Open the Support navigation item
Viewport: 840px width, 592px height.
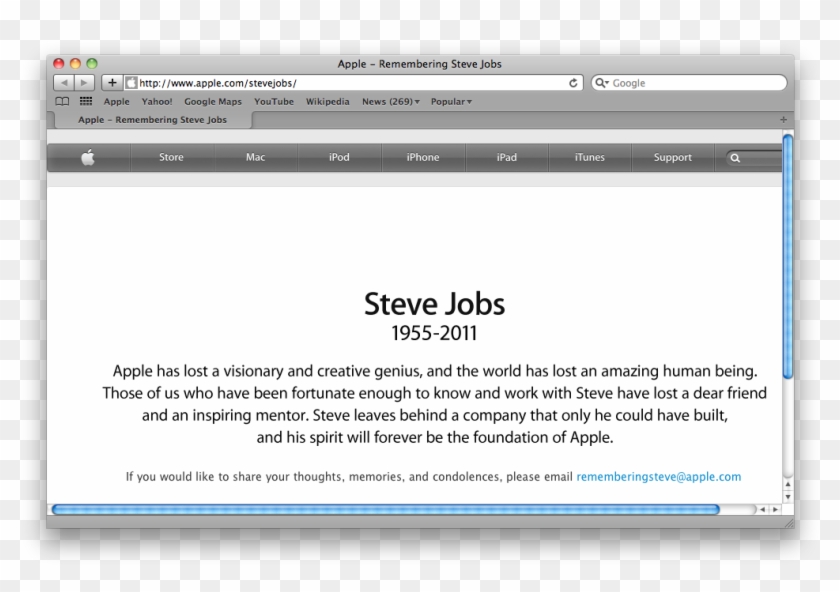coord(673,157)
